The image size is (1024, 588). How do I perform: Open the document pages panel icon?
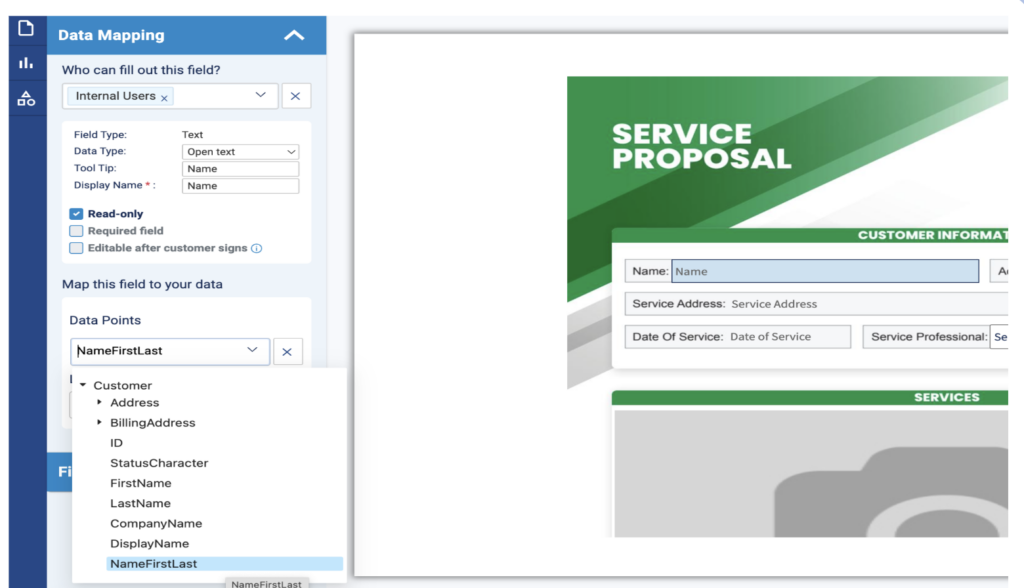pyautogui.click(x=26, y=27)
